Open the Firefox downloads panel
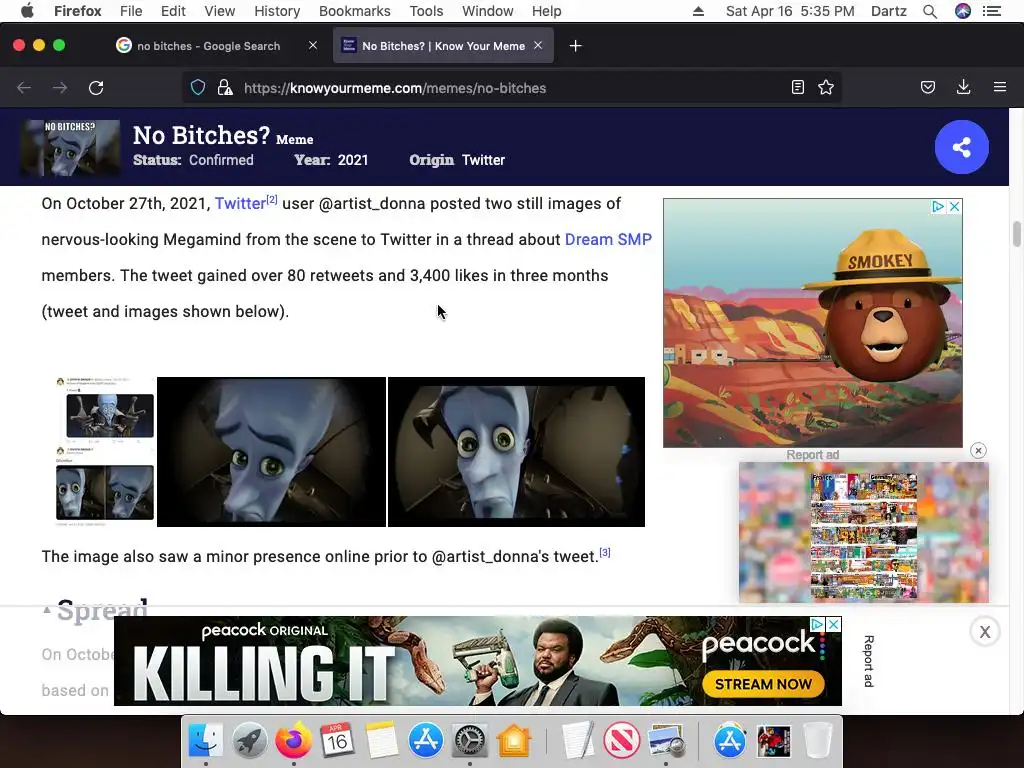The width and height of the screenshot is (1024, 768). pyautogui.click(x=963, y=88)
